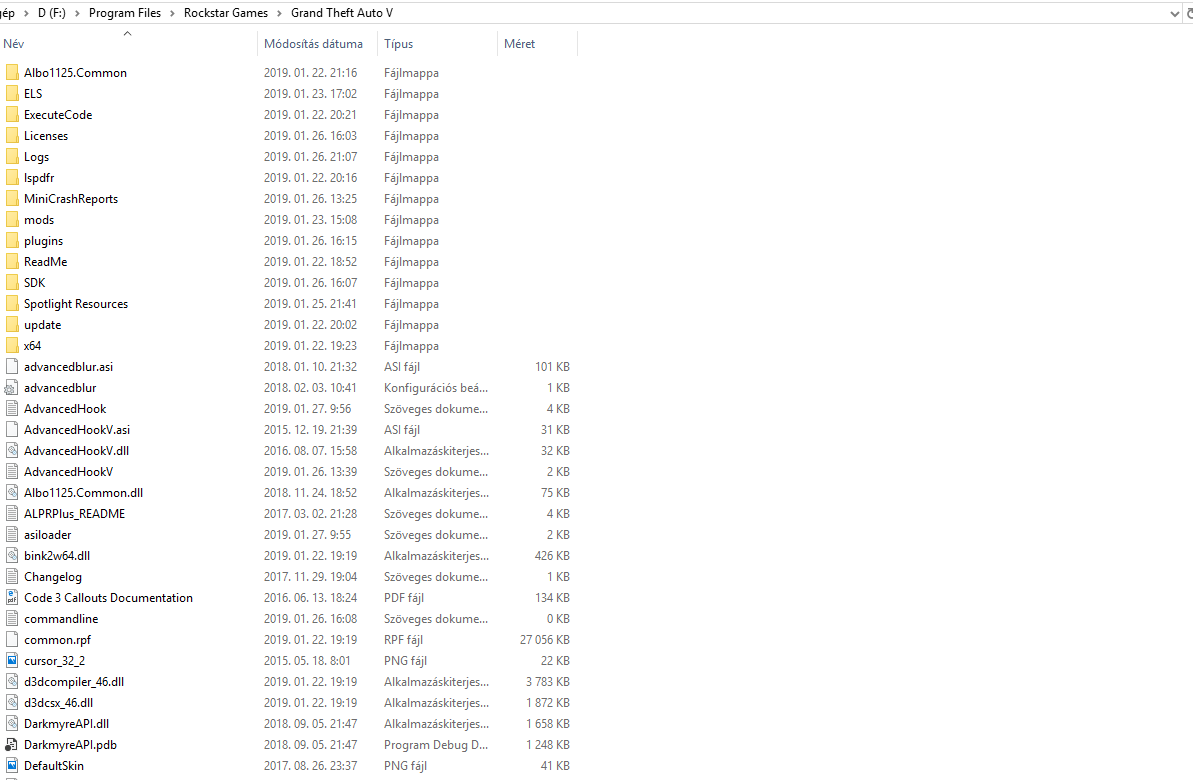Select the AdvancedHookV.asi file name

(77, 430)
